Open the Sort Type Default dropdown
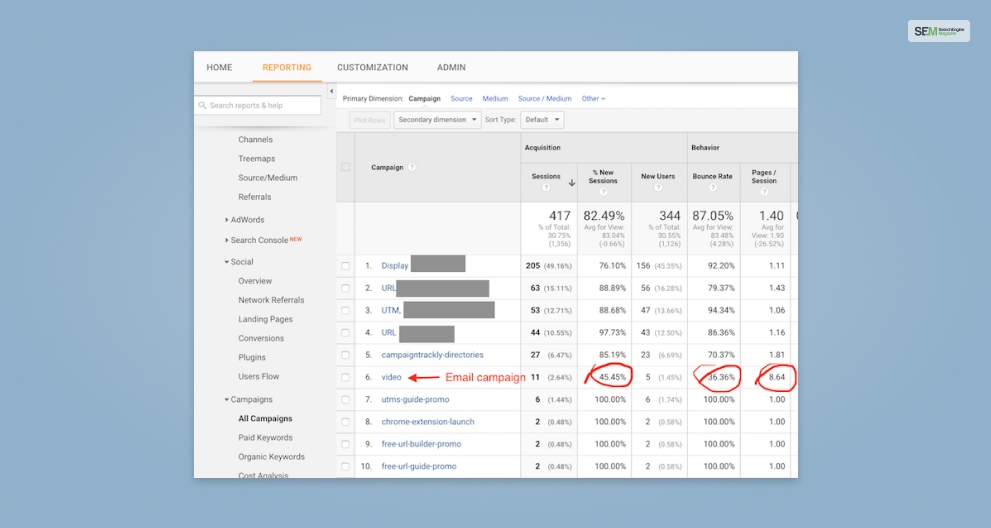 (542, 120)
